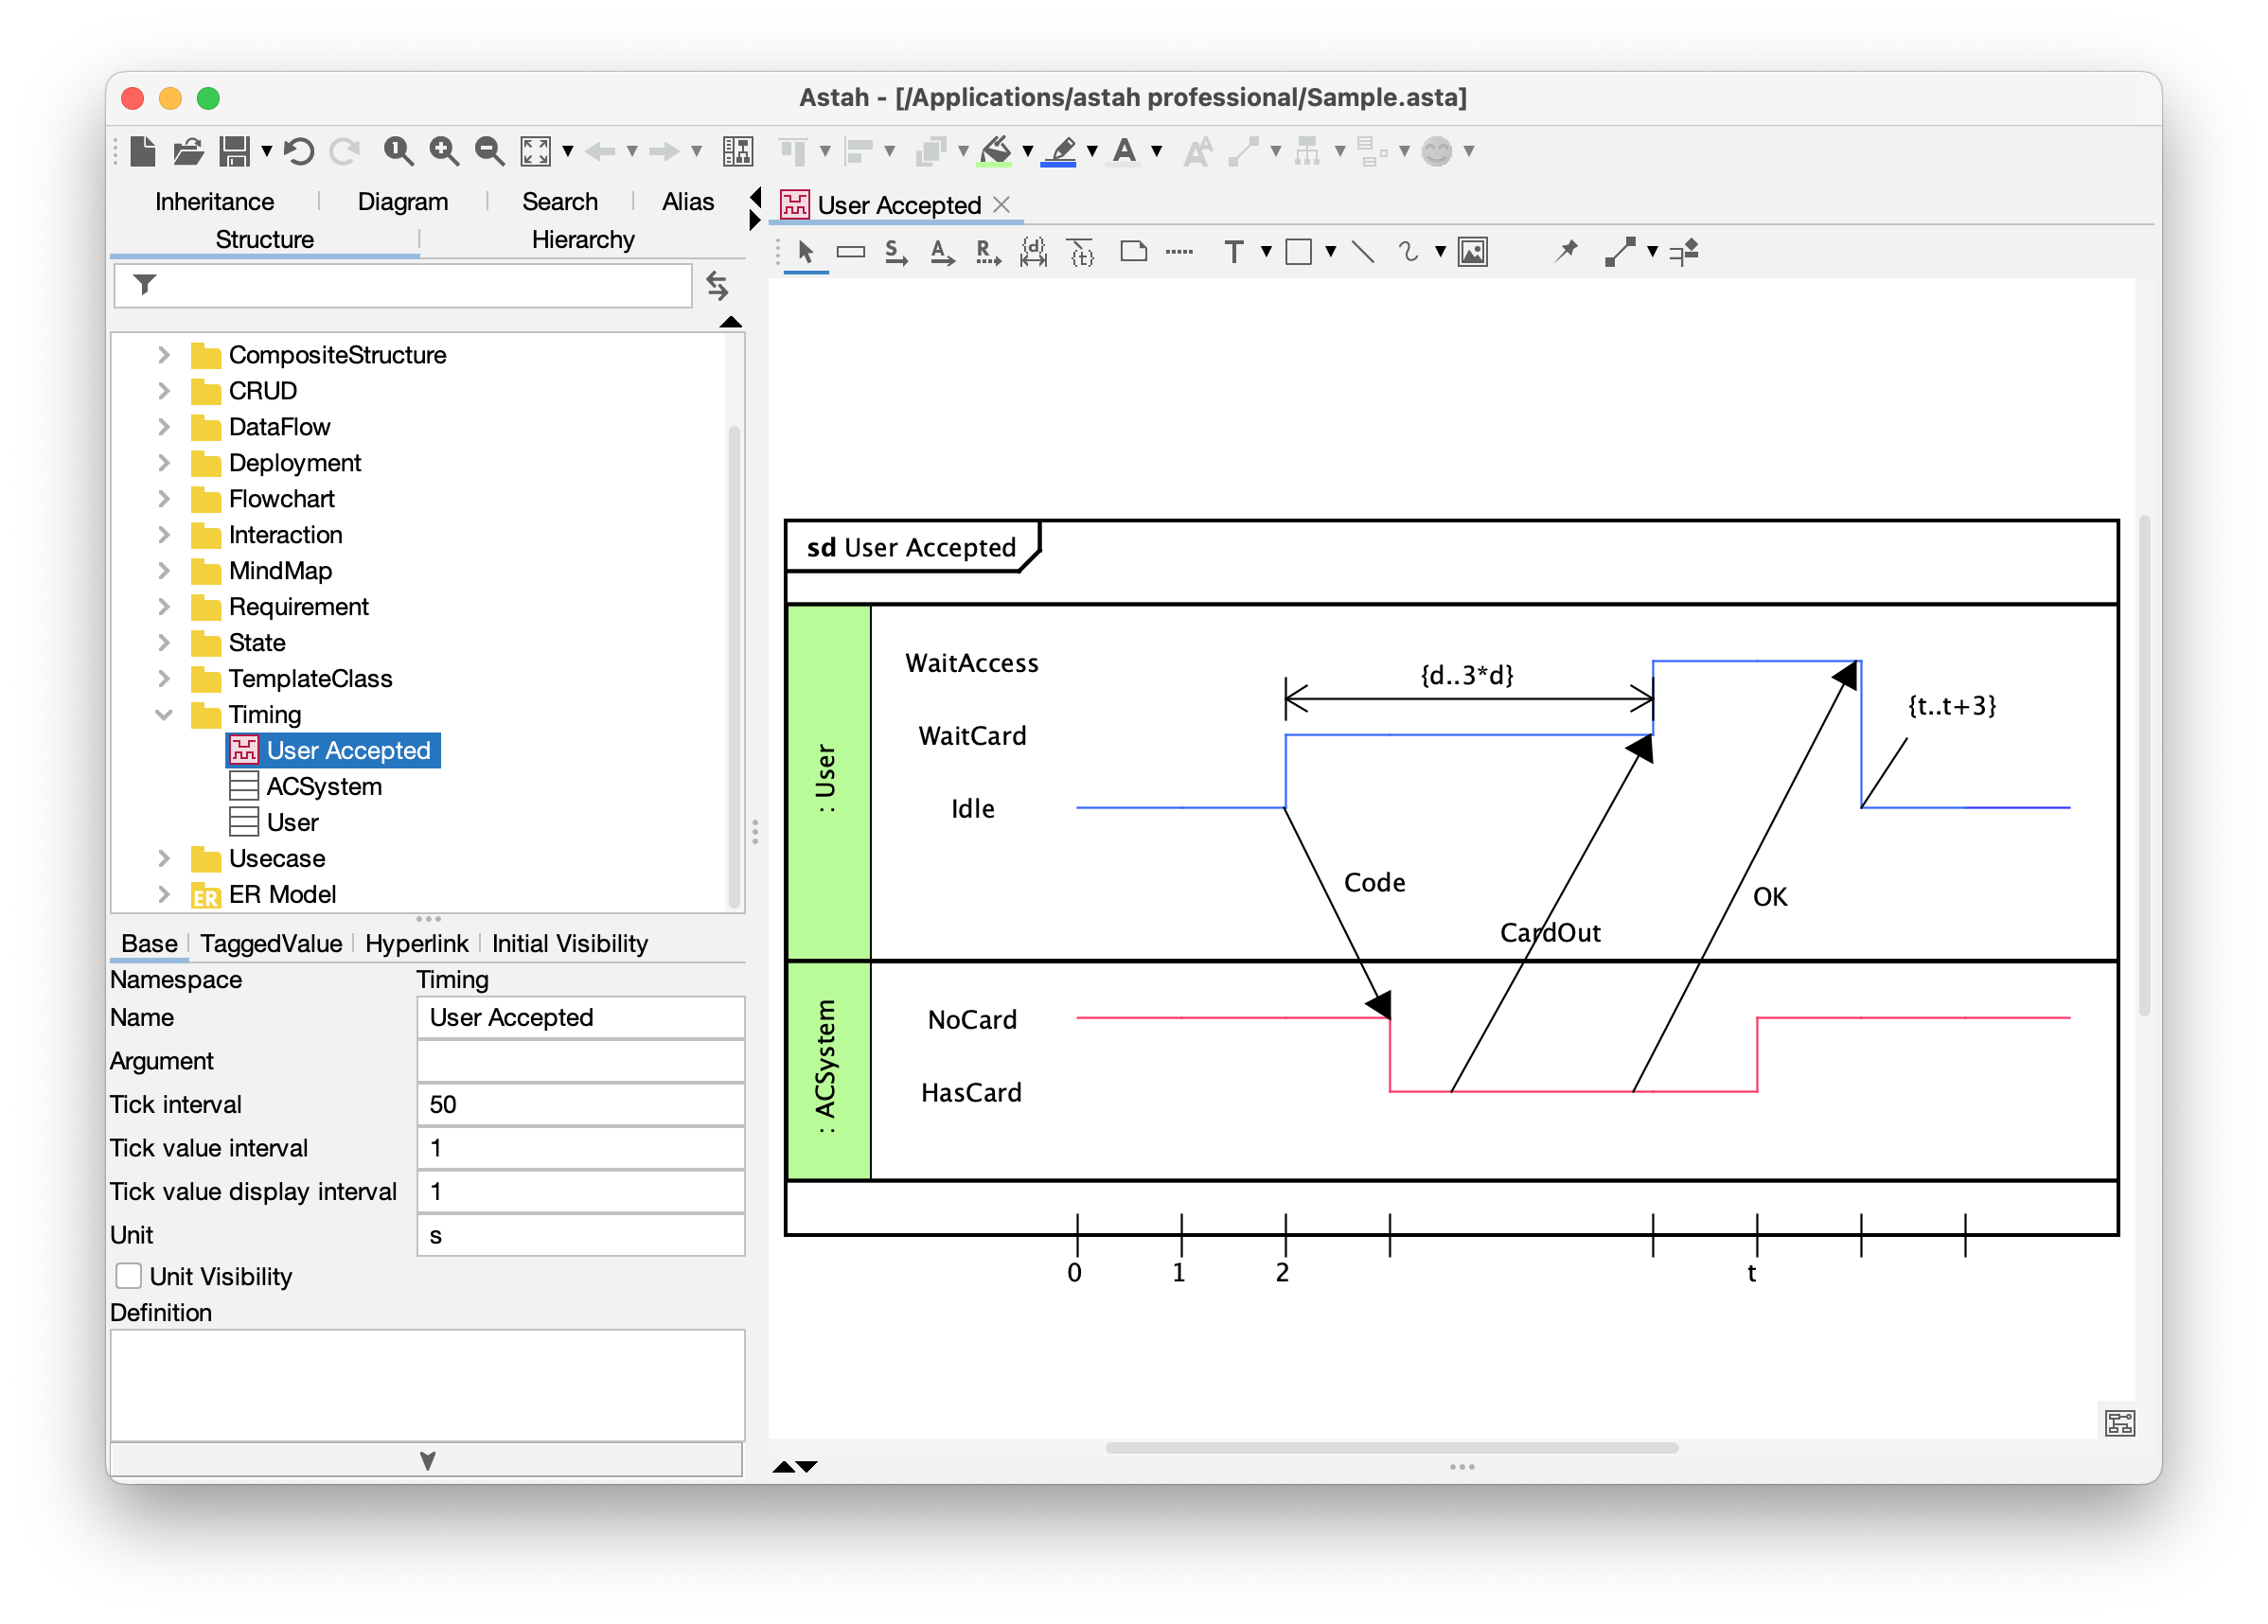The width and height of the screenshot is (2268, 1624).
Task: Select the duration constraint tool
Action: (x=1033, y=252)
